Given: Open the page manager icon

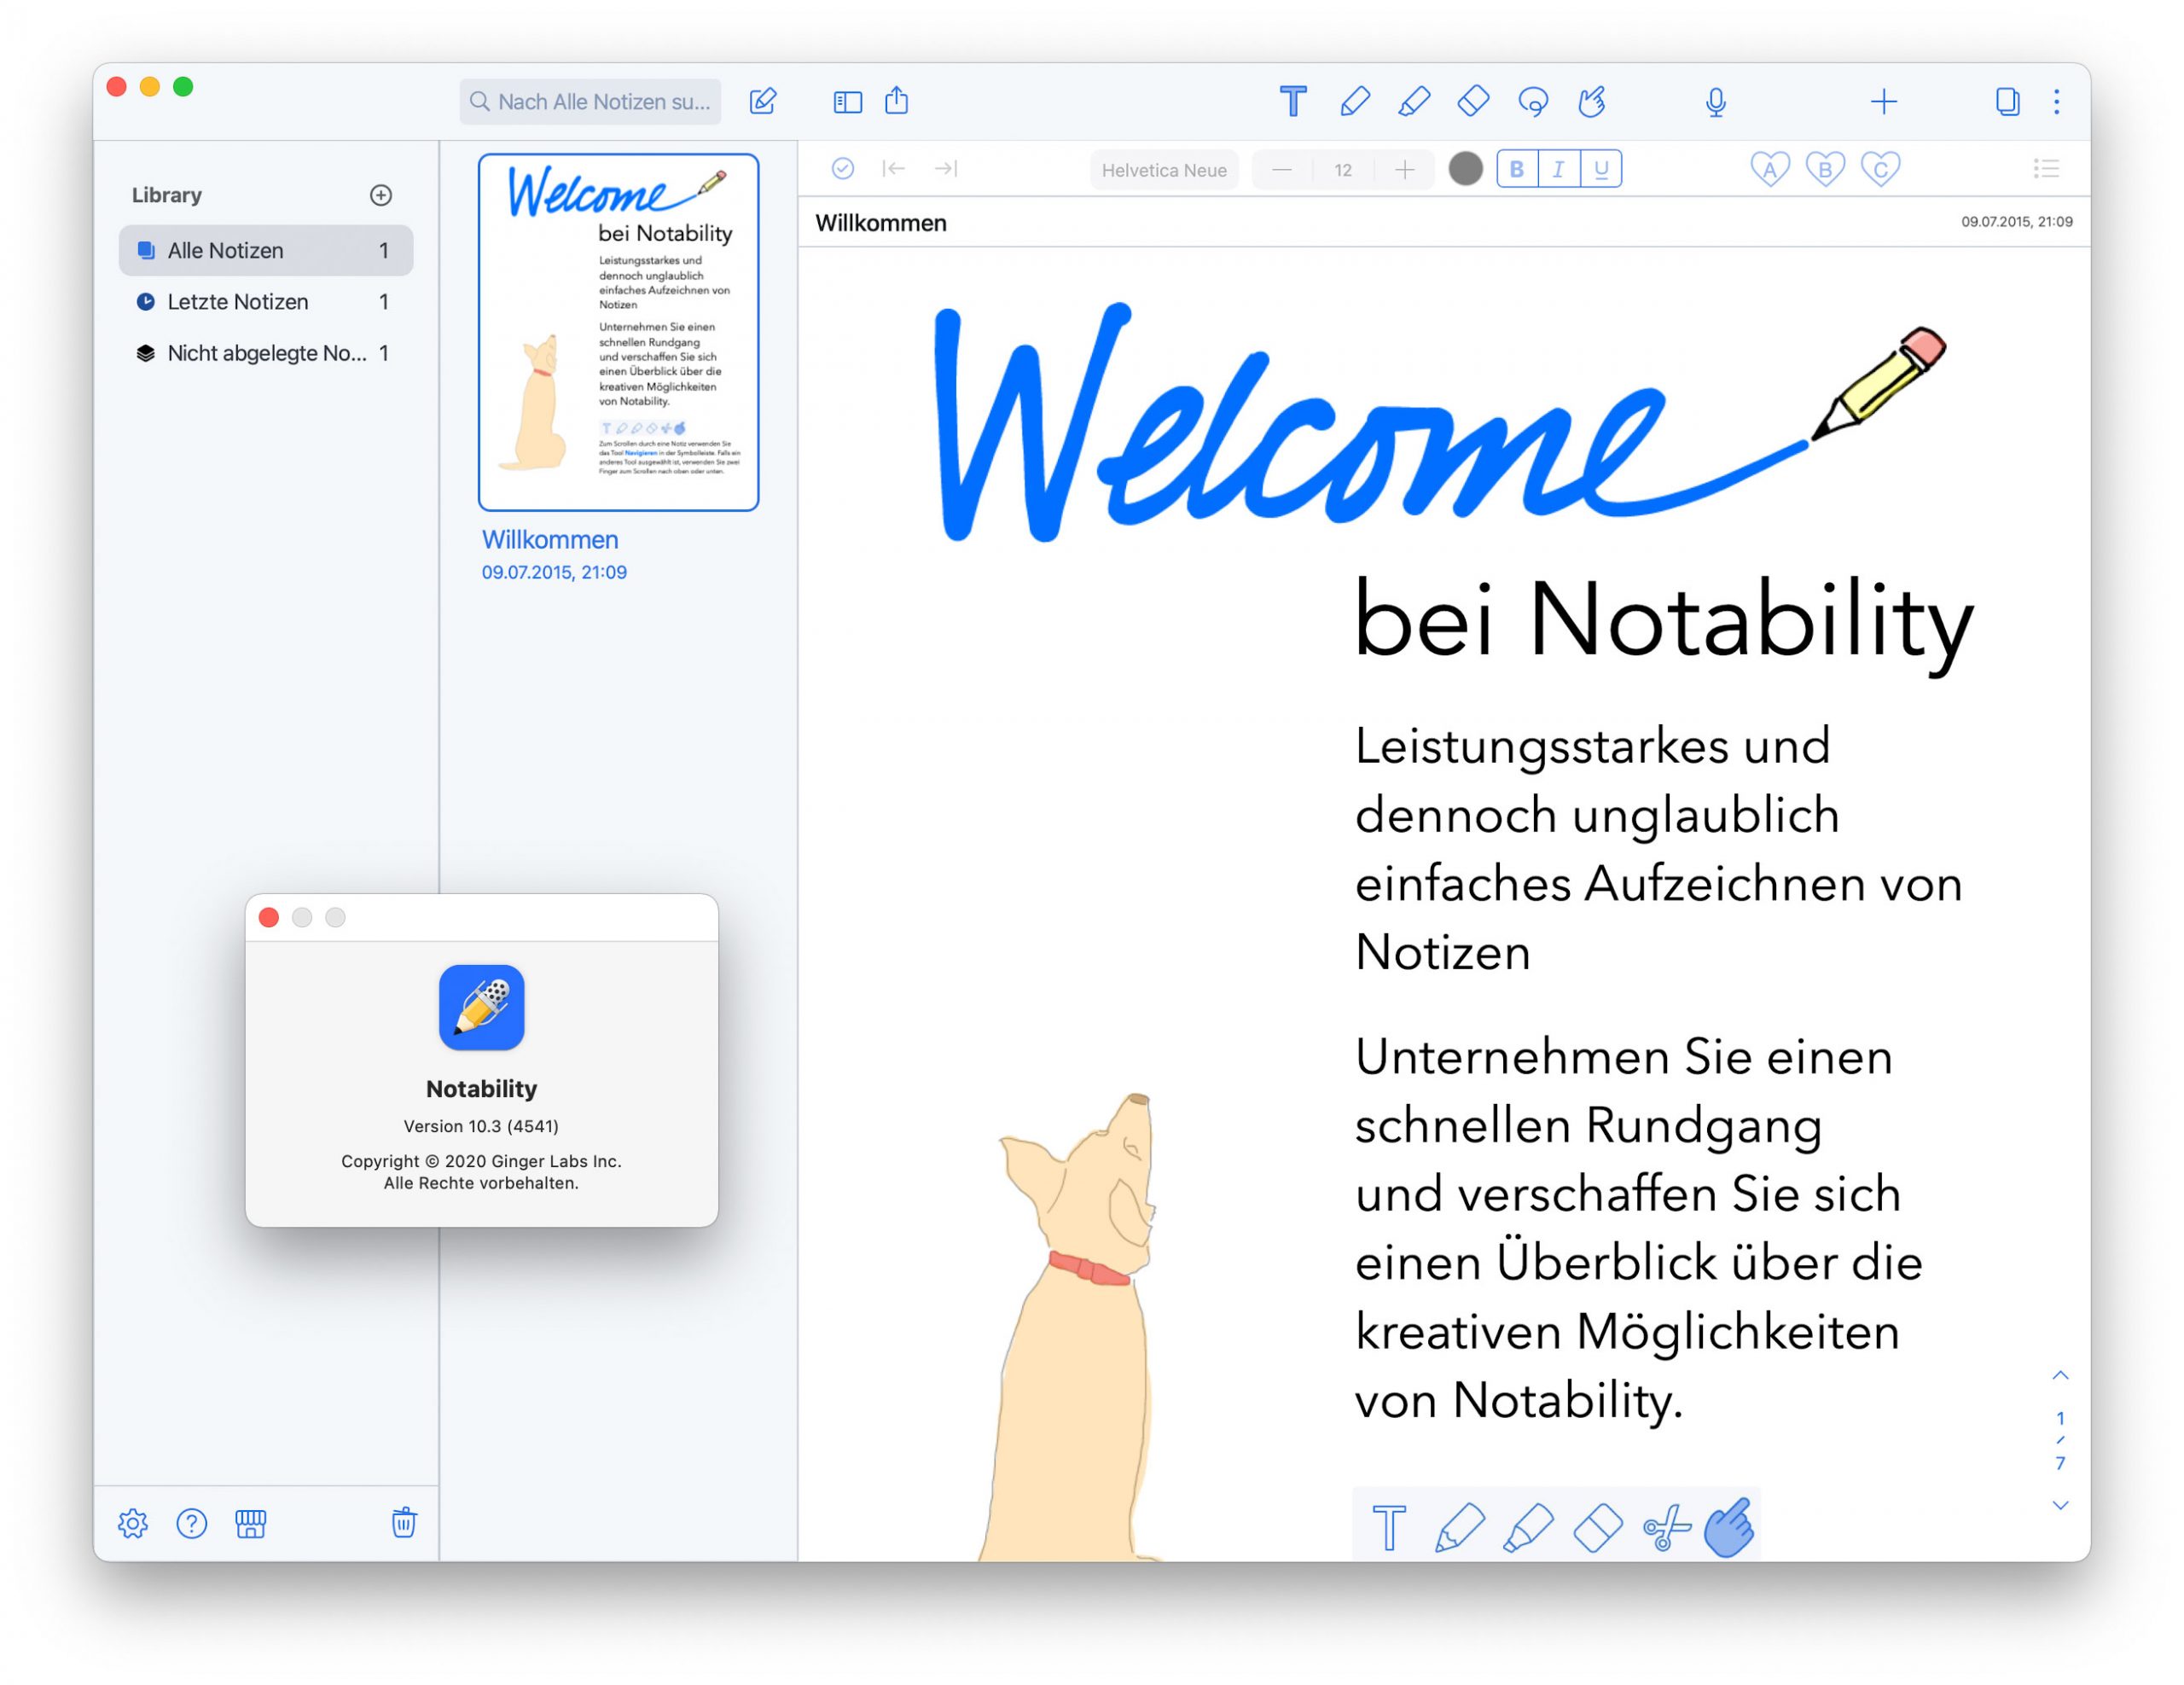Looking at the screenshot, I should coord(2007,101).
